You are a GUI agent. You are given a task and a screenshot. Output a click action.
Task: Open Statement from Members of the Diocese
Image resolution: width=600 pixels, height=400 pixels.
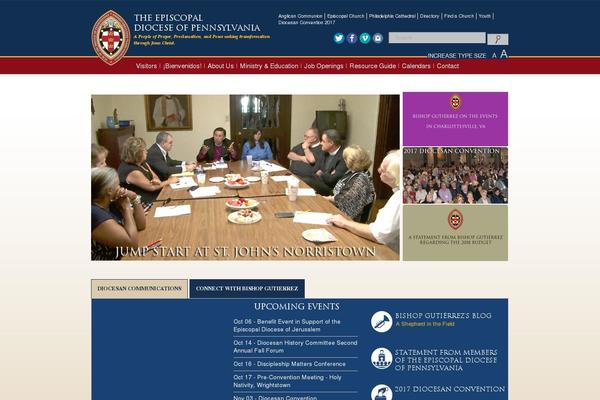[446, 360]
